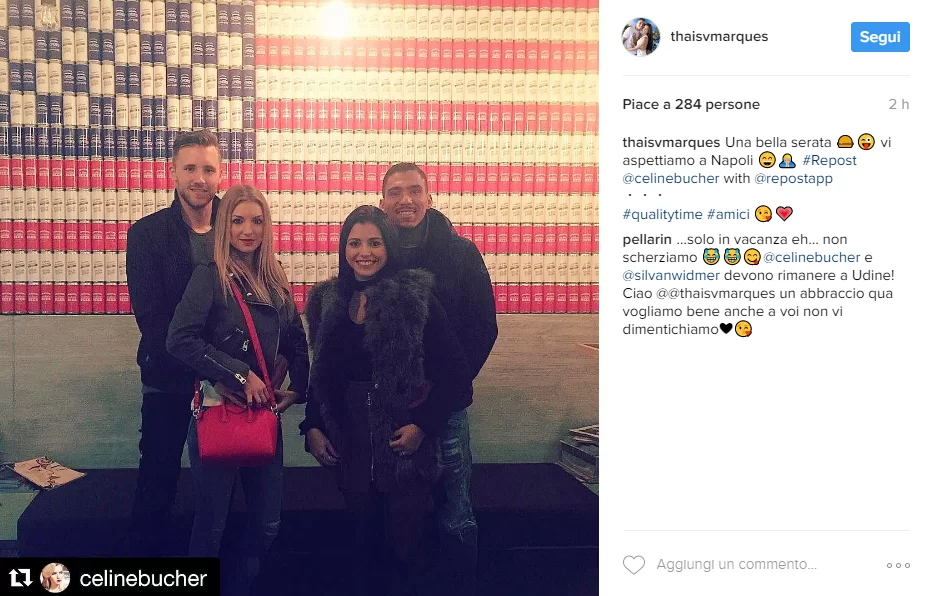Click the repost arrows icon on photo
This screenshot has height=596, width=930.
[x=20, y=578]
